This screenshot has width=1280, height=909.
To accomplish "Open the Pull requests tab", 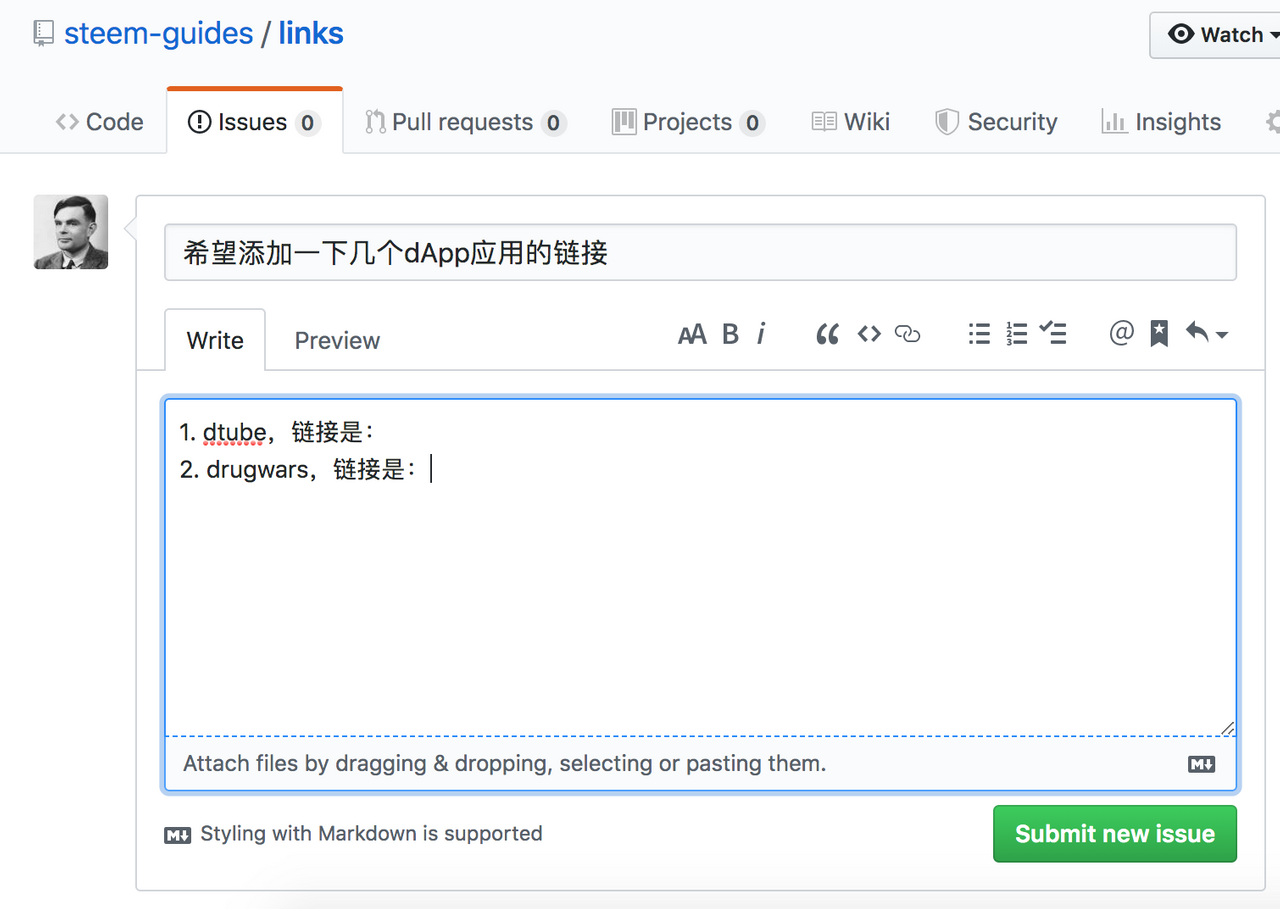I will click(465, 122).
